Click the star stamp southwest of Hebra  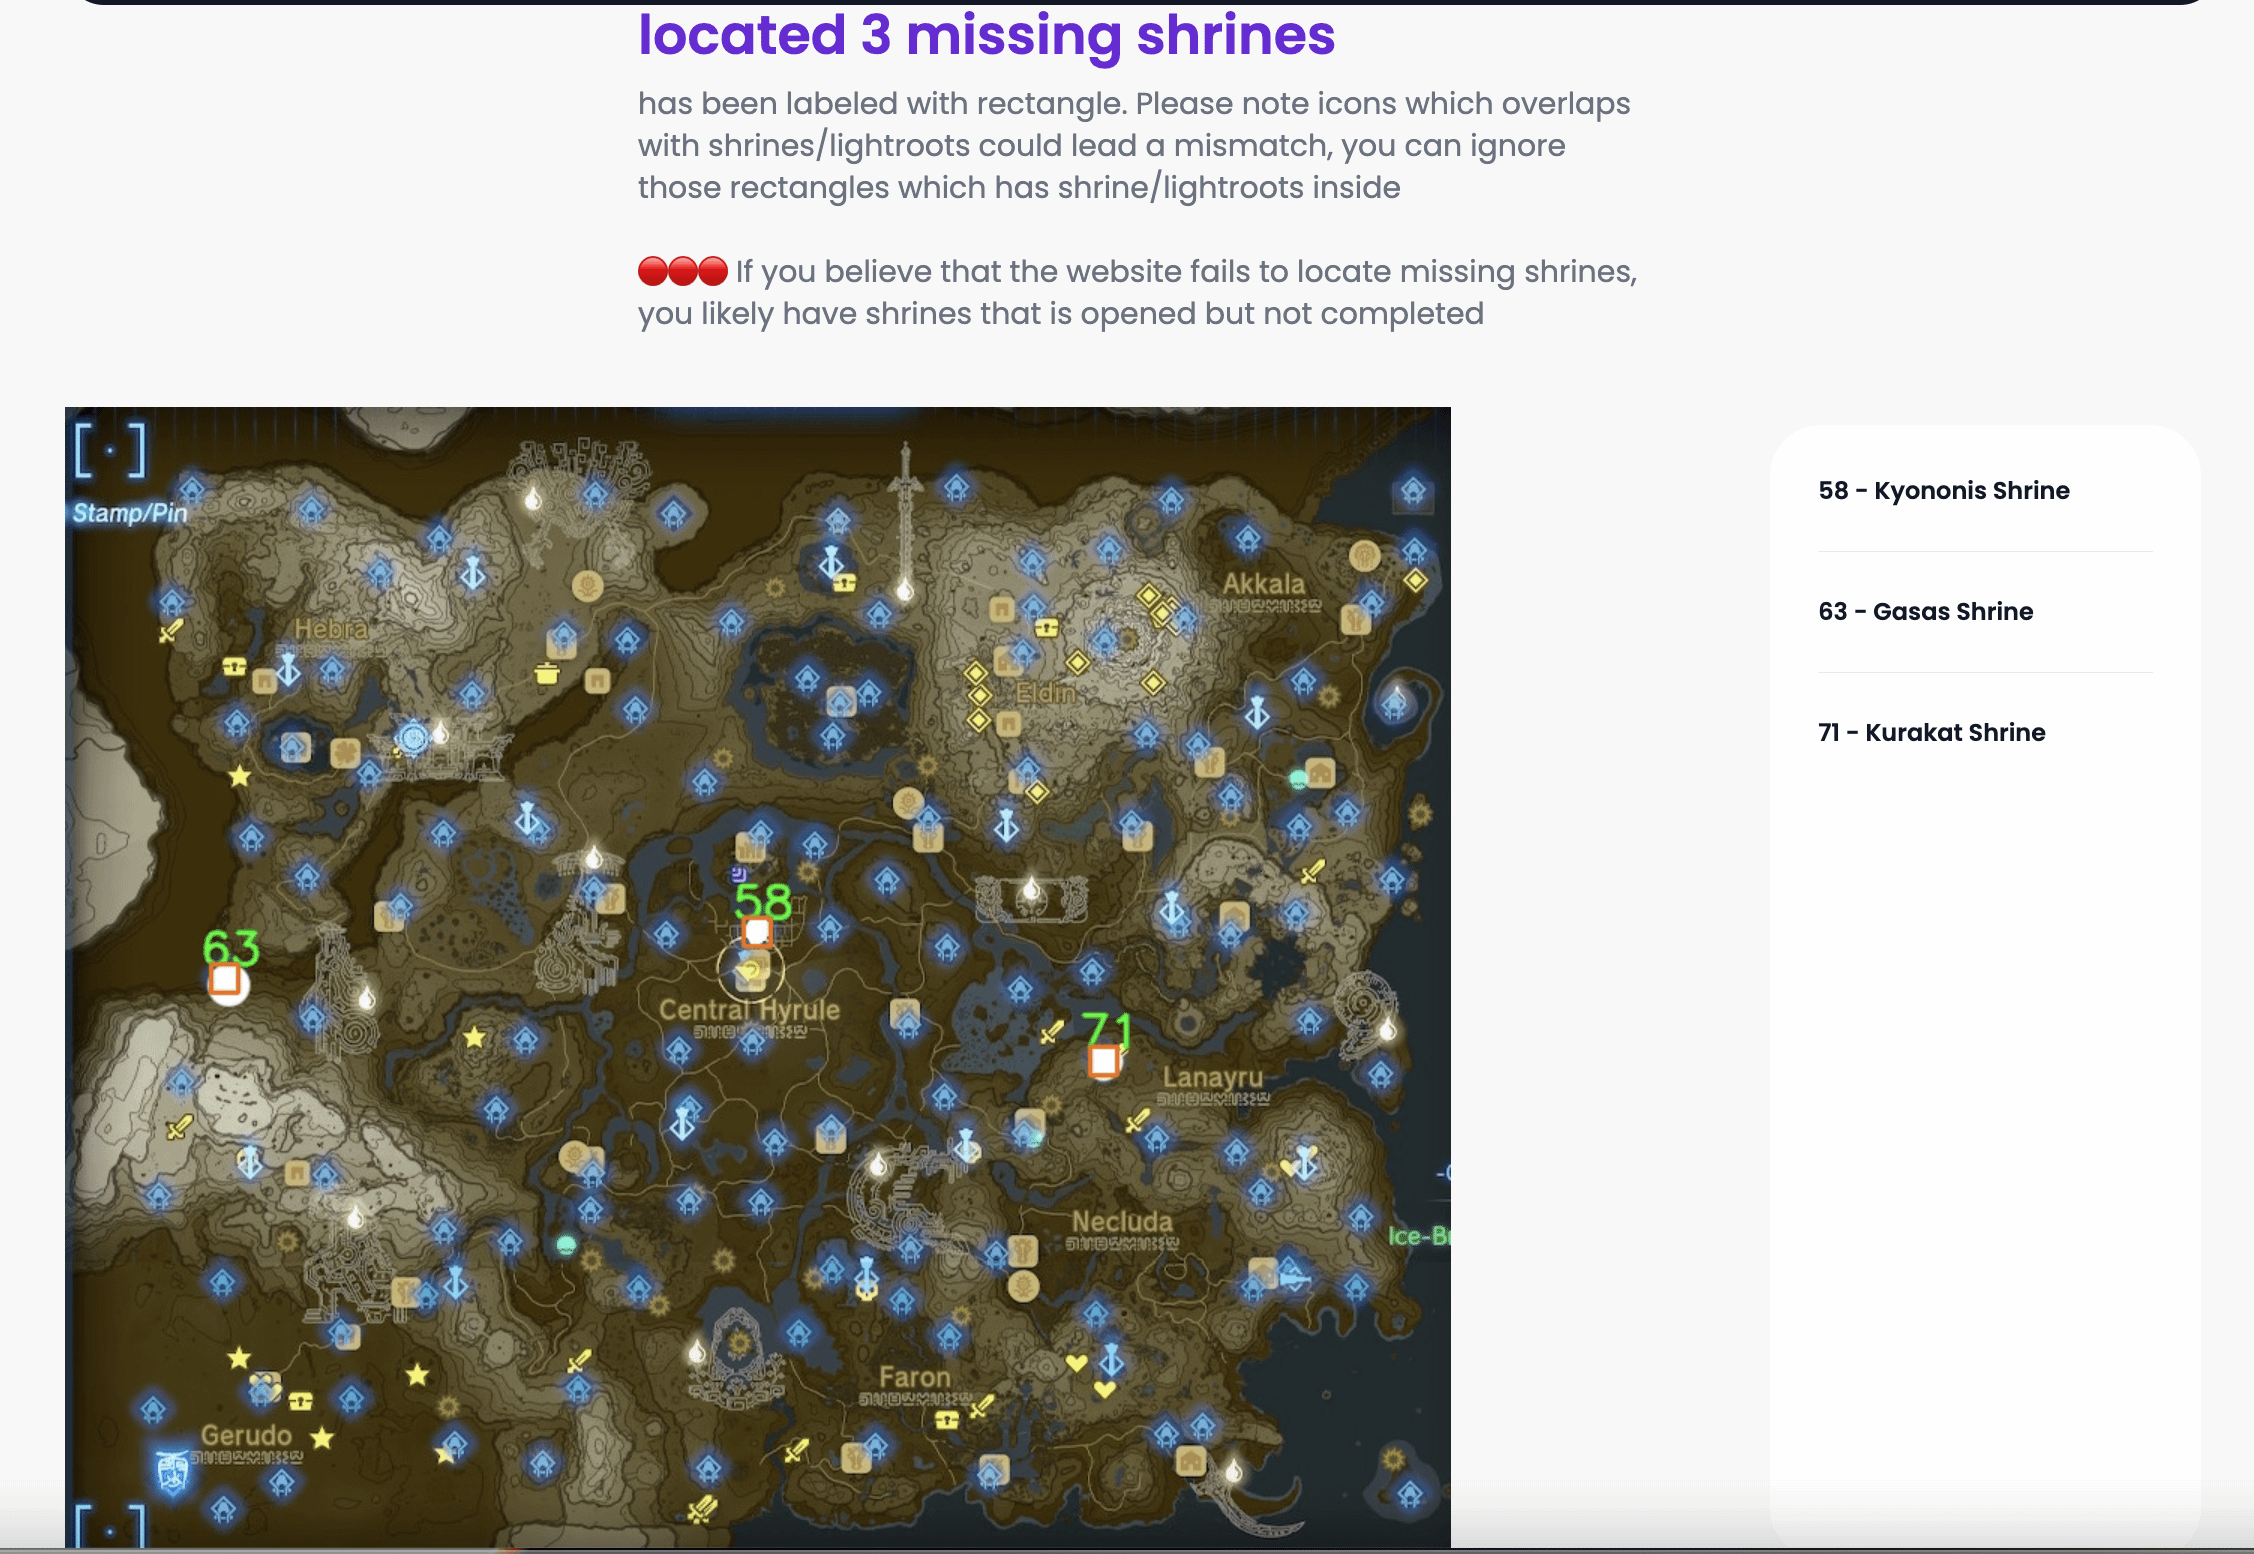coord(239,776)
